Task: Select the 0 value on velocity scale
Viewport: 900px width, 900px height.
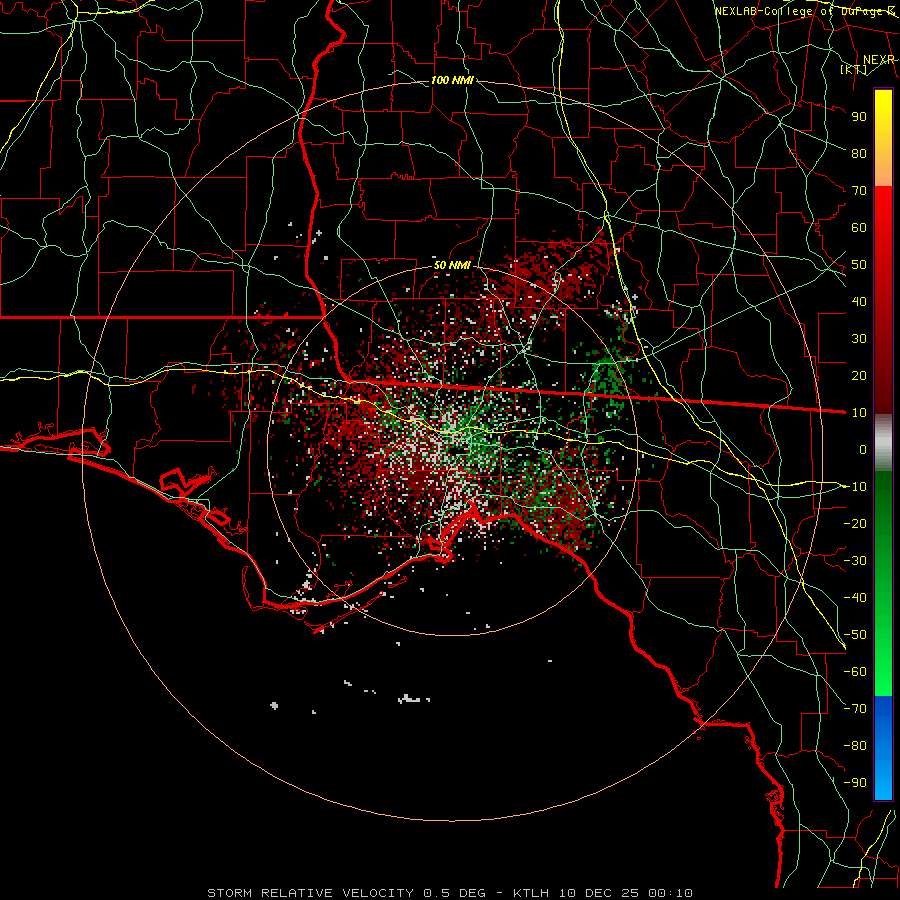Action: [863, 450]
